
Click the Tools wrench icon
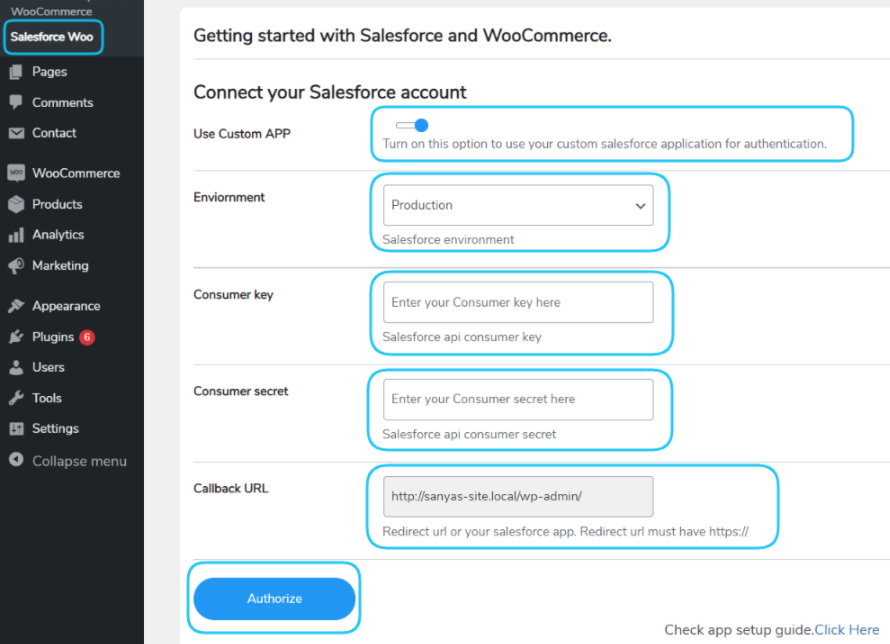pos(16,398)
